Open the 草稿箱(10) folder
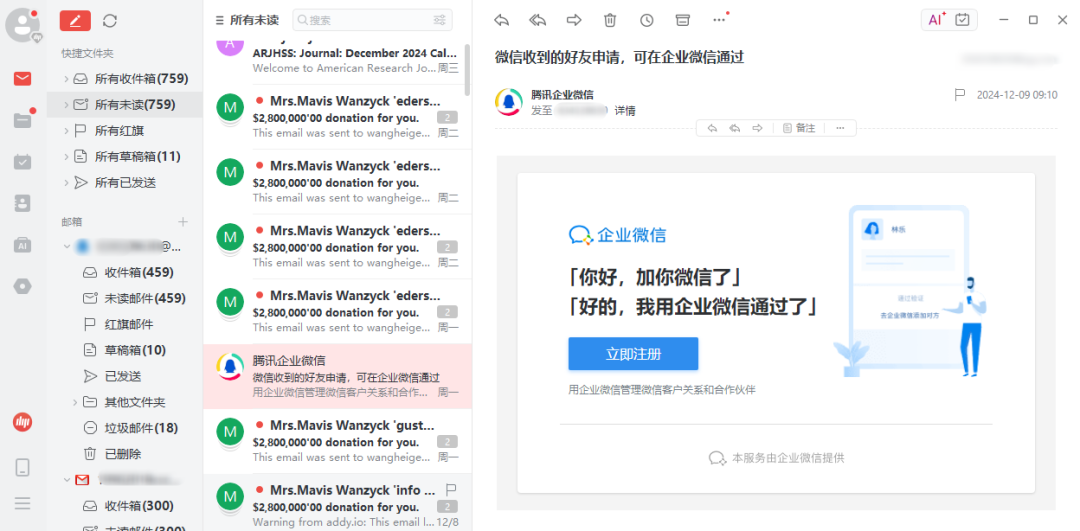Image resolution: width=1080 pixels, height=531 pixels. point(125,350)
